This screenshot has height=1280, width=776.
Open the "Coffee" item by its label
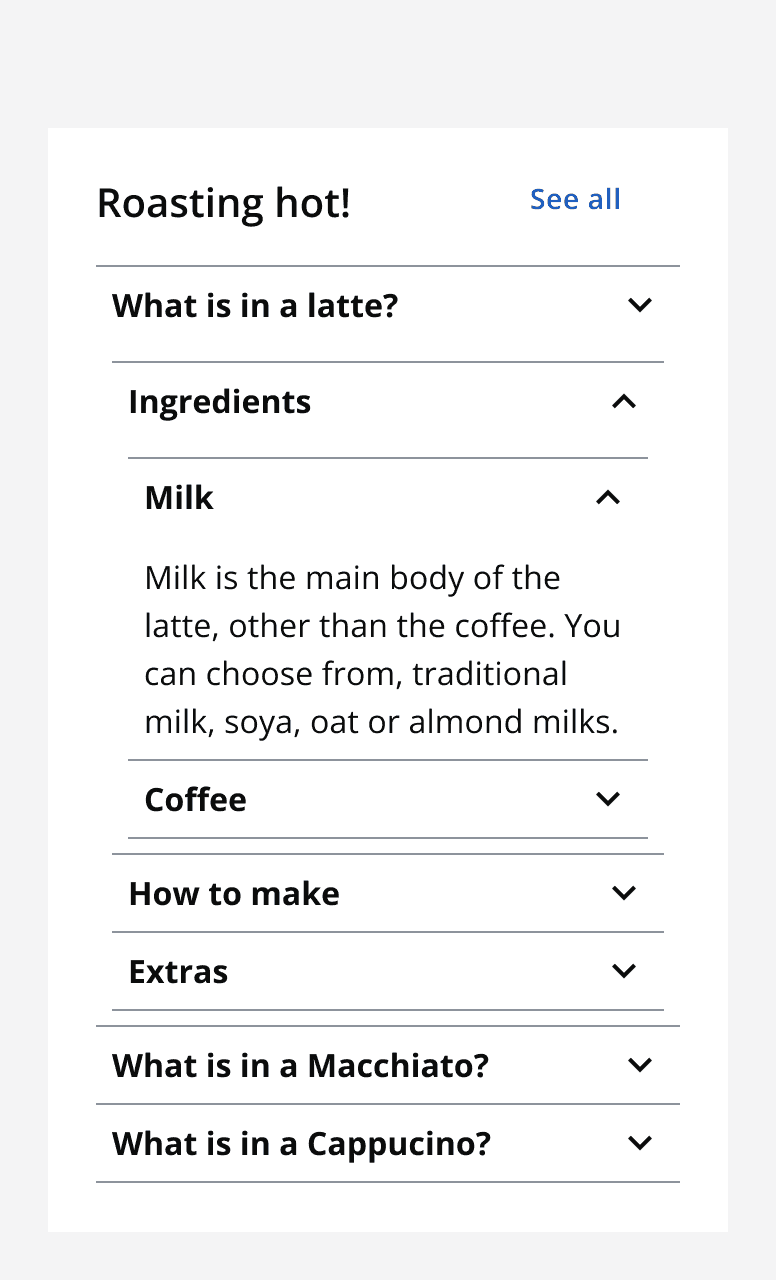pyautogui.click(x=195, y=799)
